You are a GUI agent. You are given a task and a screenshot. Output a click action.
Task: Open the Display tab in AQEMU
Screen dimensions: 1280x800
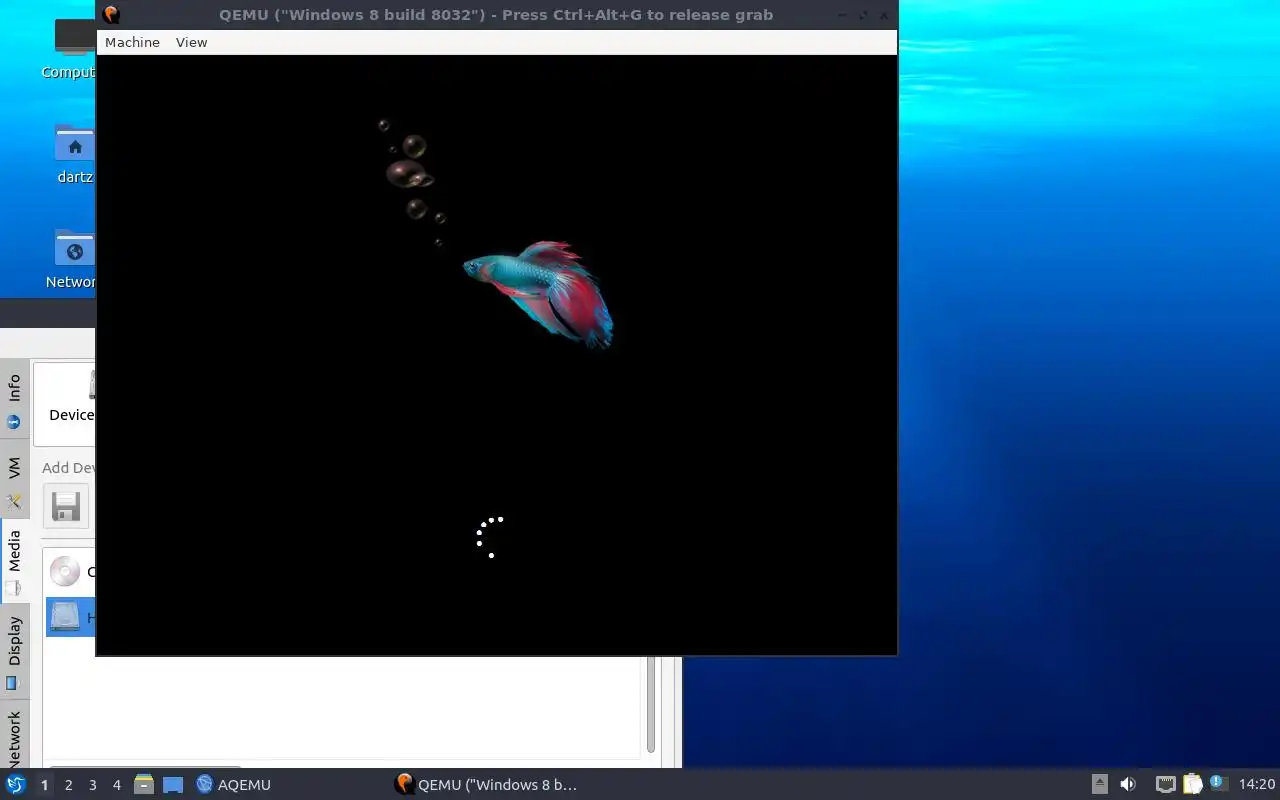pyautogui.click(x=14, y=652)
